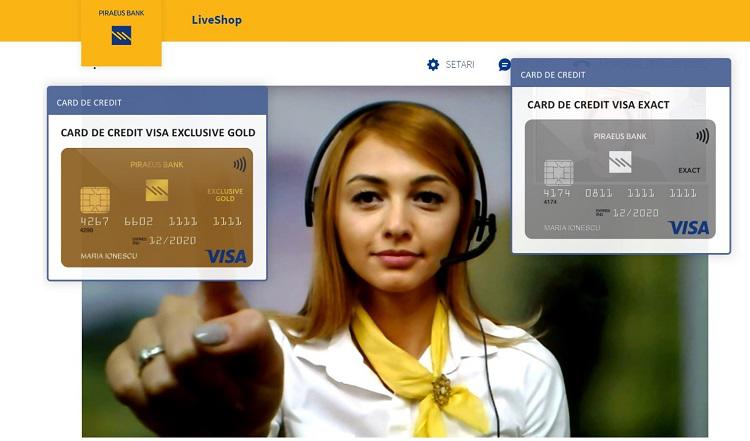Click the chip on the silver card

558,172
